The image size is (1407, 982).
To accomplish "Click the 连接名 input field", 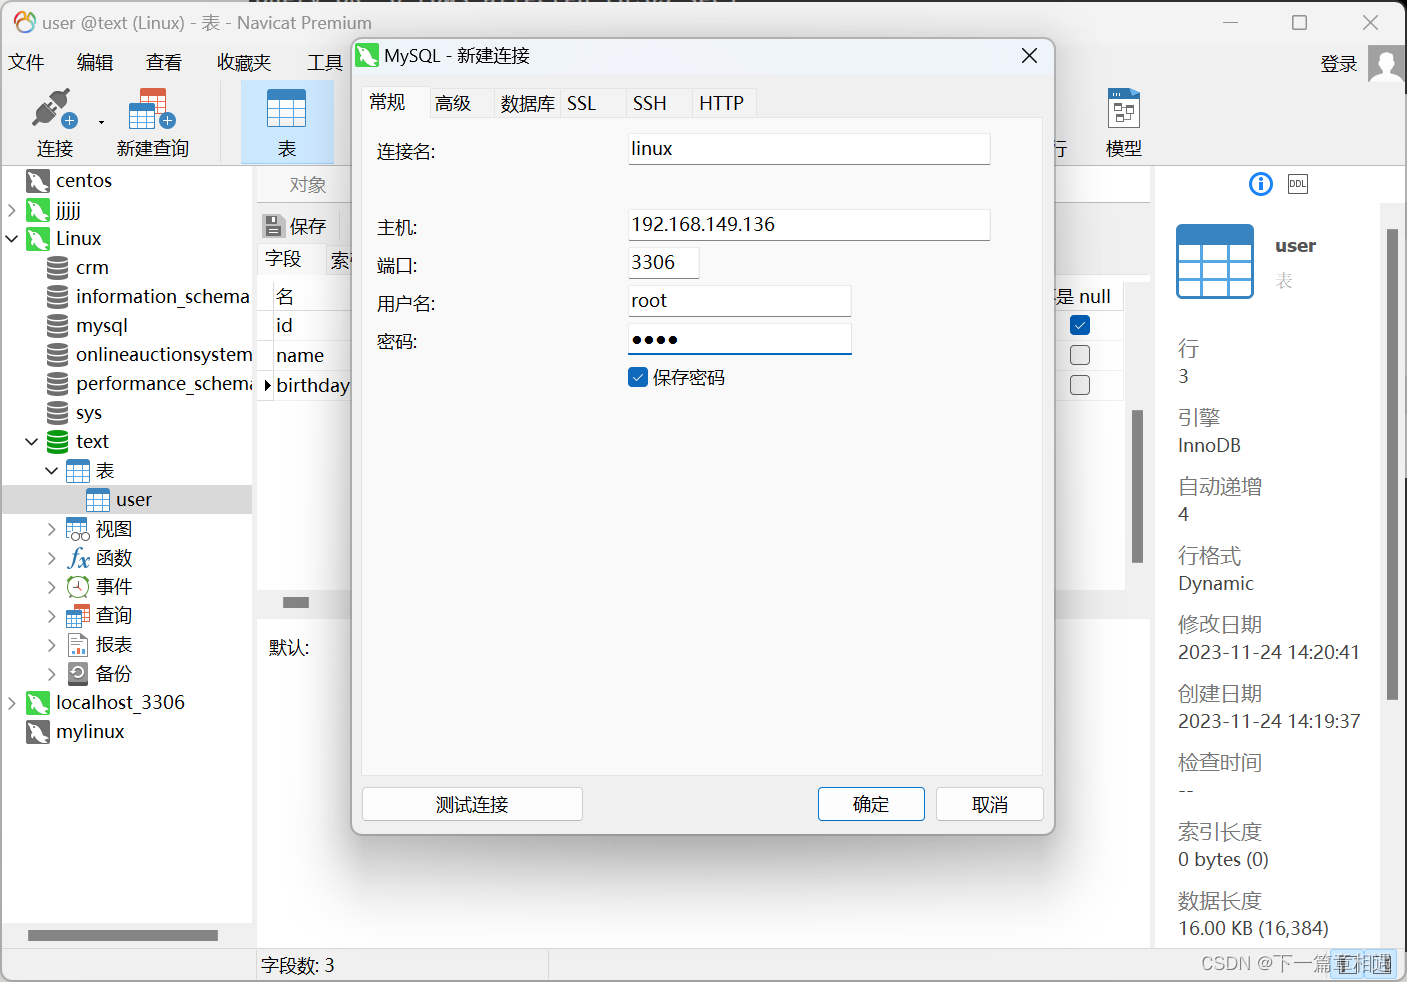I will 809,149.
